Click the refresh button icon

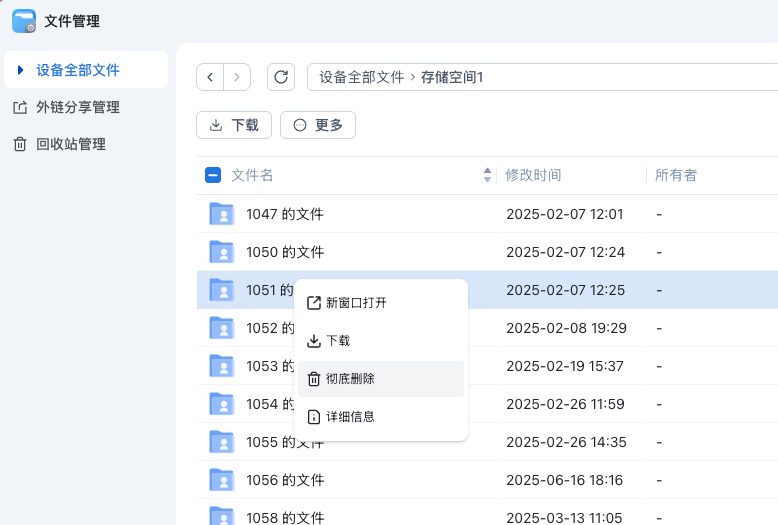[x=281, y=77]
